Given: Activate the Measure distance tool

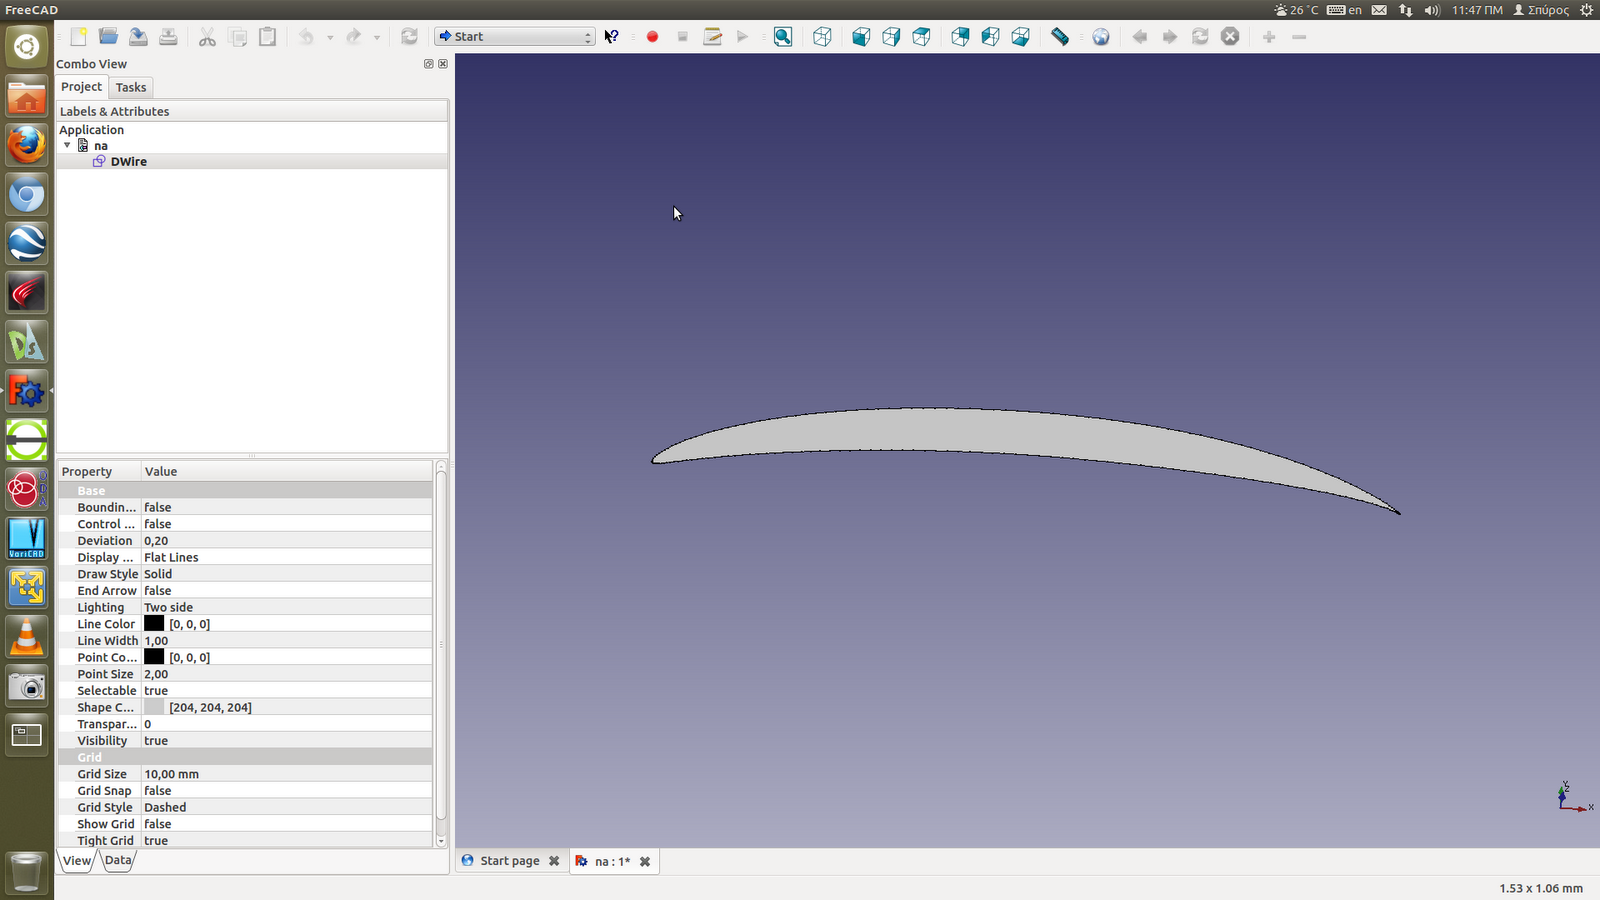Looking at the screenshot, I should point(1059,37).
